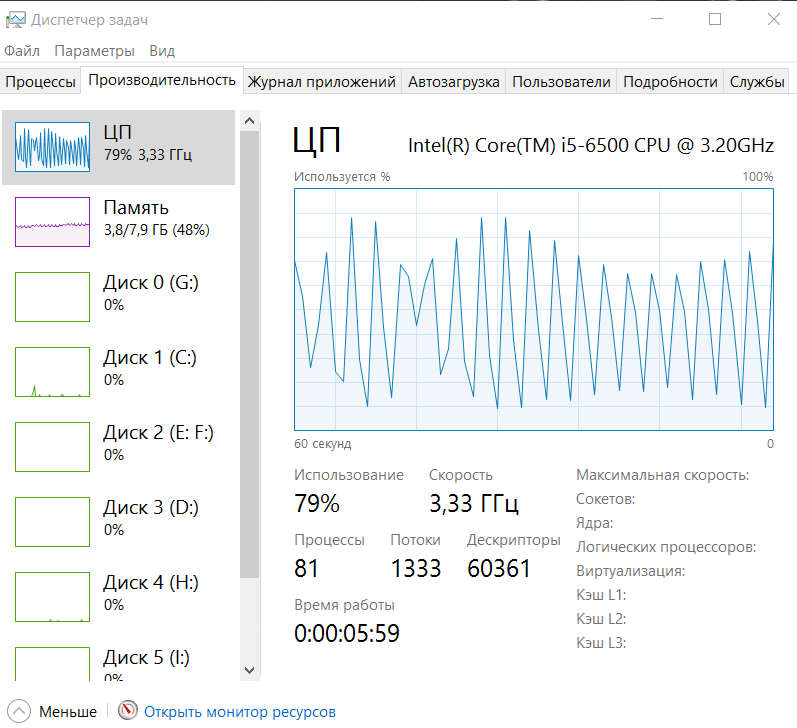Image resolution: width=797 pixels, height=728 pixels.
Task: Open the Файл menu
Action: click(x=22, y=51)
